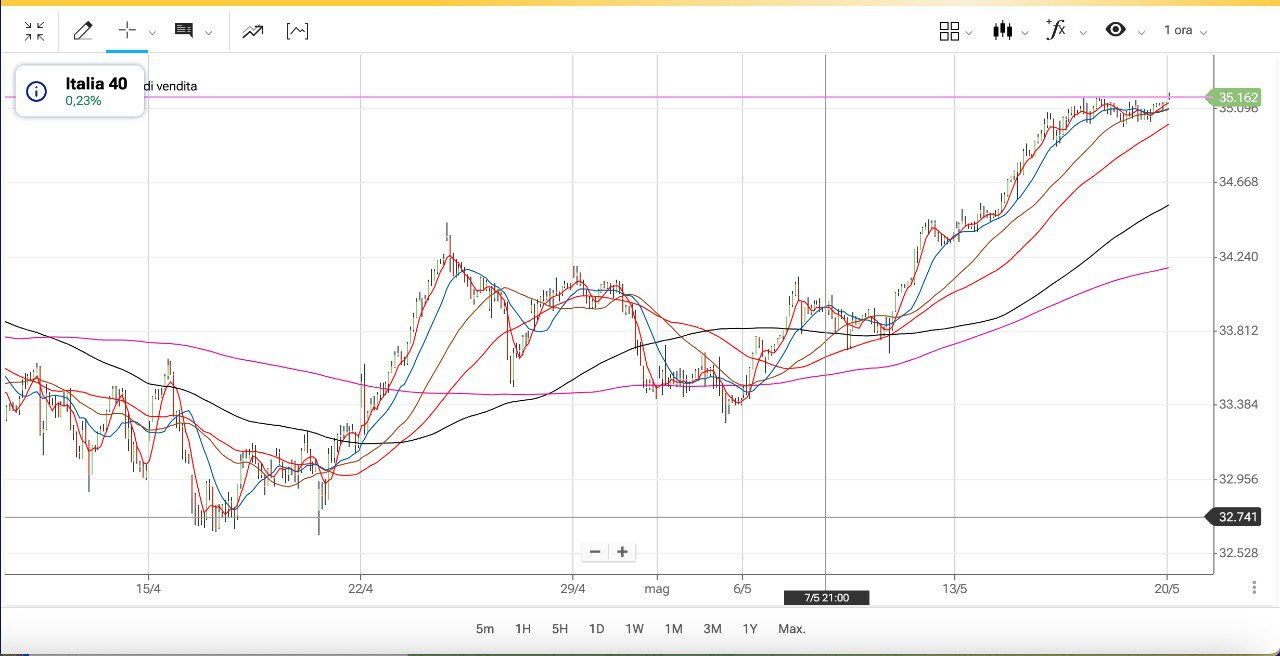Click the Italia 40 info icon
The height and width of the screenshot is (656, 1280).
[36, 92]
